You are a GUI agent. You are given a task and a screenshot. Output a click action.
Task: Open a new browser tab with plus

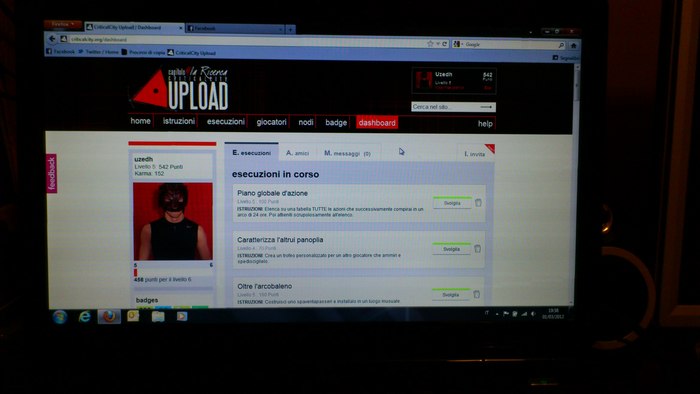(x=290, y=29)
